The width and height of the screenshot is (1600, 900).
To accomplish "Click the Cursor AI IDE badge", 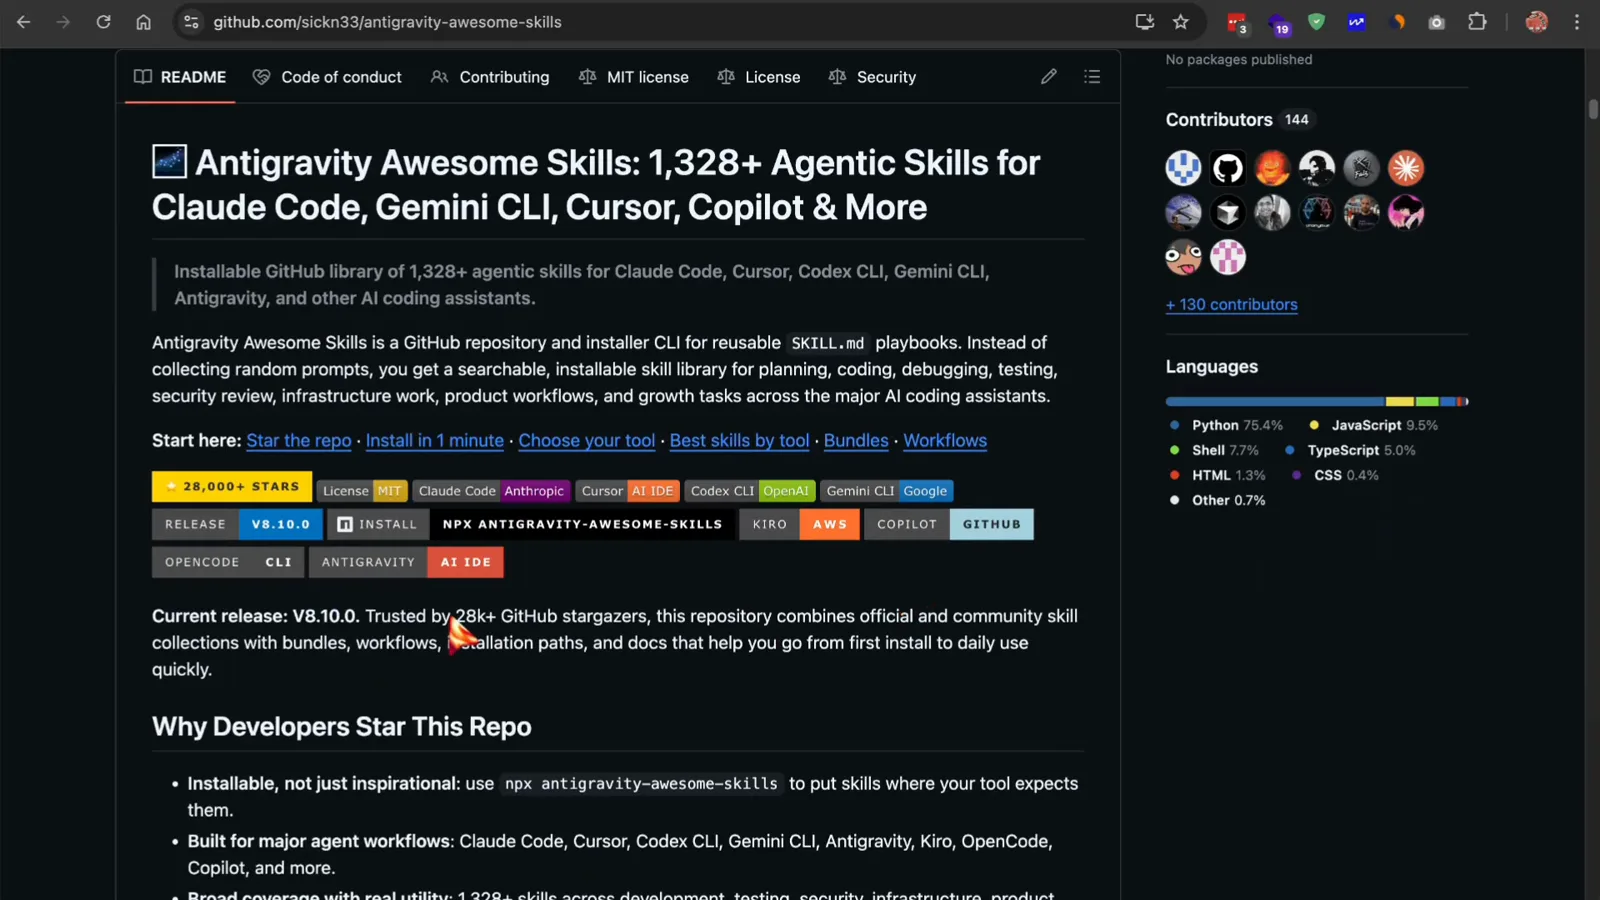I will tap(628, 491).
